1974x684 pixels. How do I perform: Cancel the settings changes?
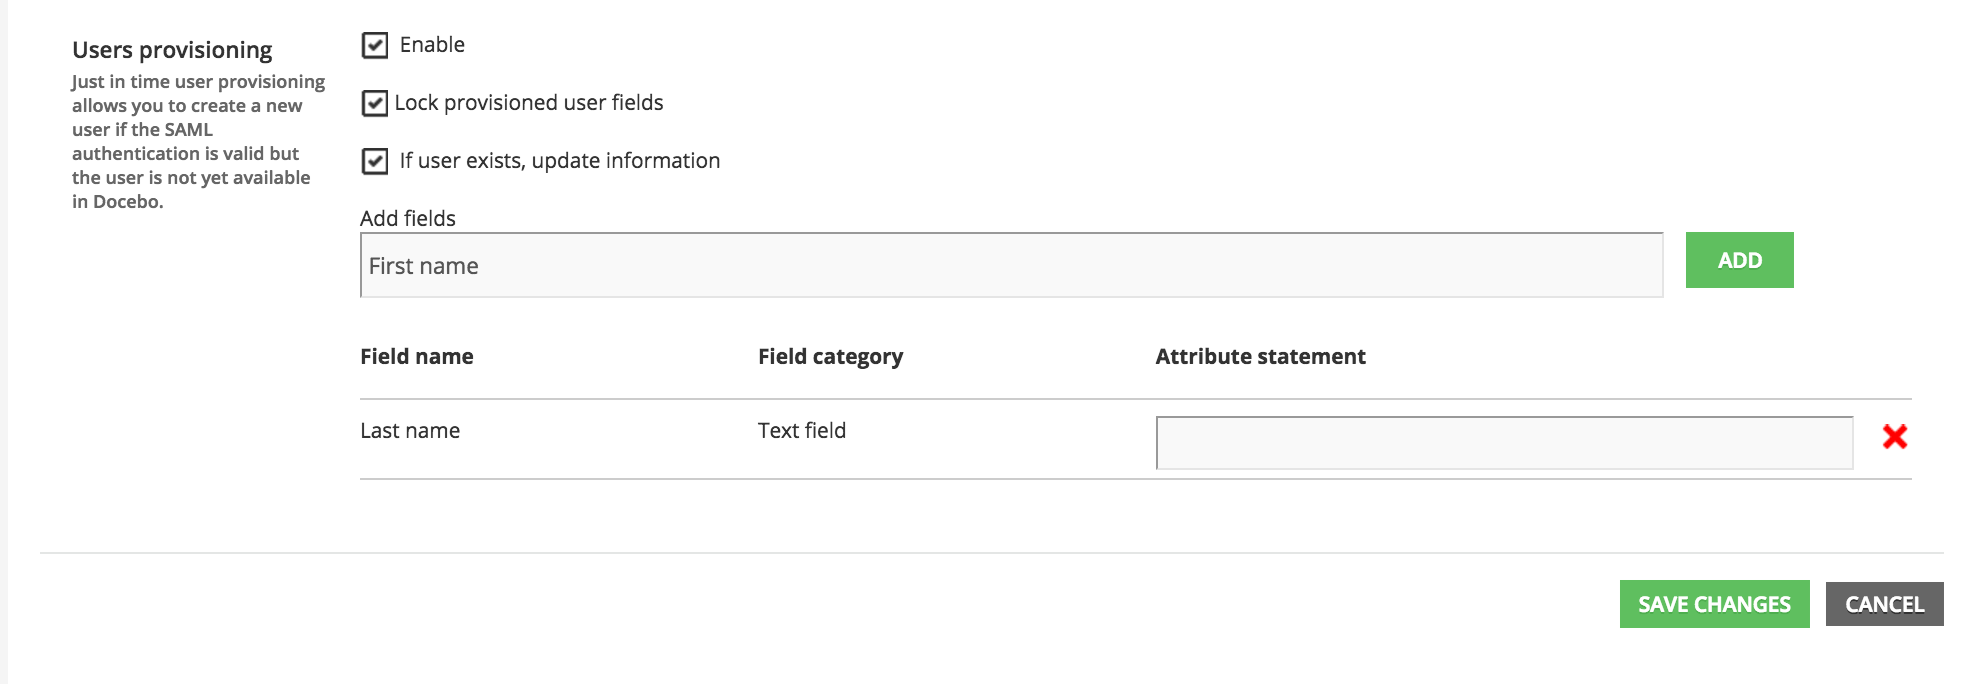1884,604
